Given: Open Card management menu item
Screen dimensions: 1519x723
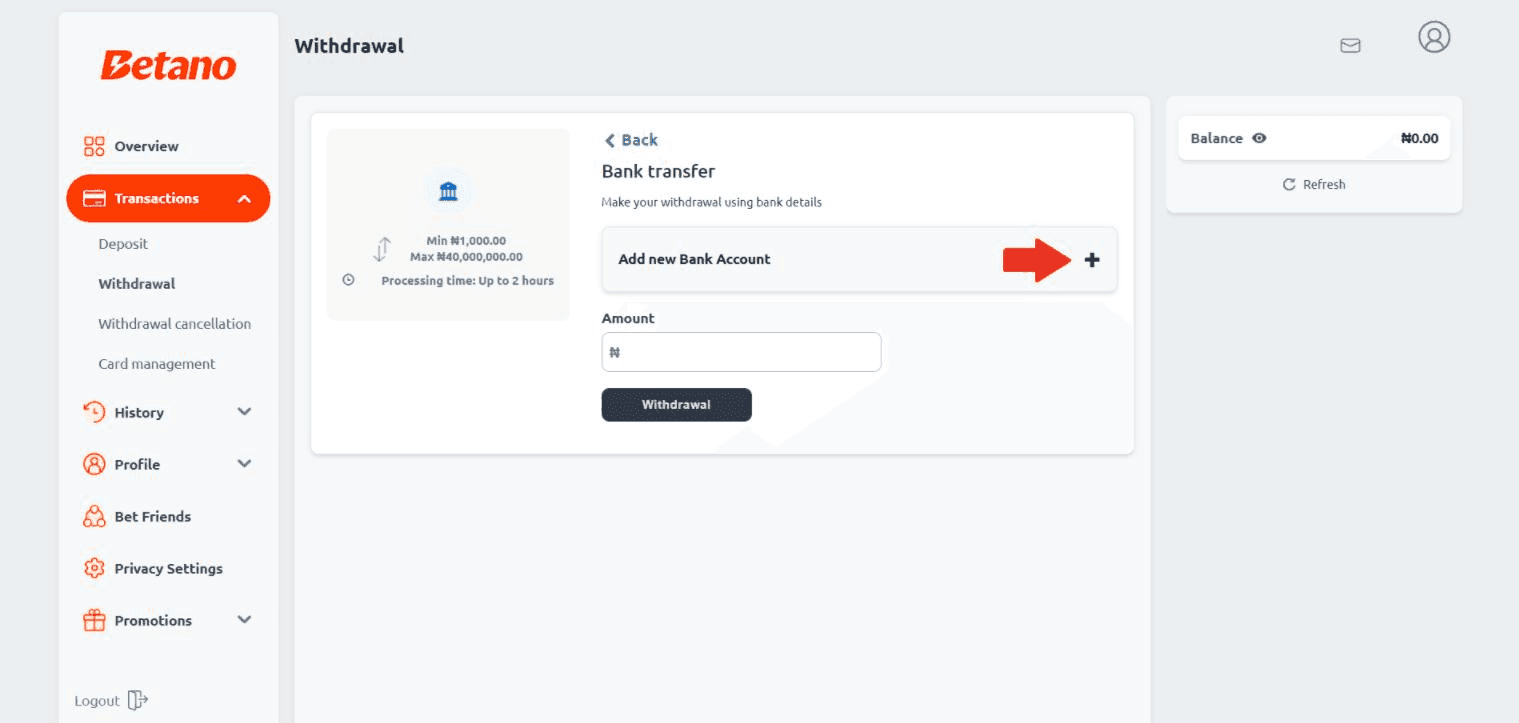Looking at the screenshot, I should coord(156,364).
